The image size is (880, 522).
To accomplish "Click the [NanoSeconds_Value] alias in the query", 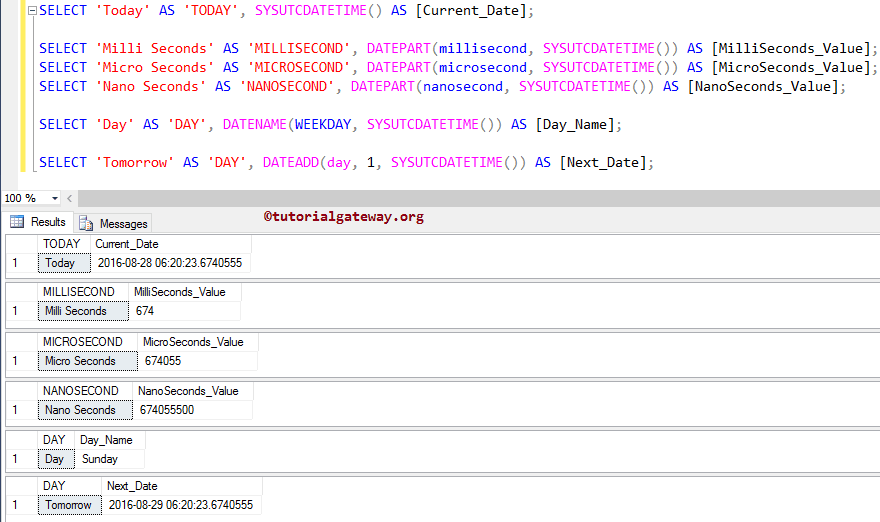I will tap(763, 87).
